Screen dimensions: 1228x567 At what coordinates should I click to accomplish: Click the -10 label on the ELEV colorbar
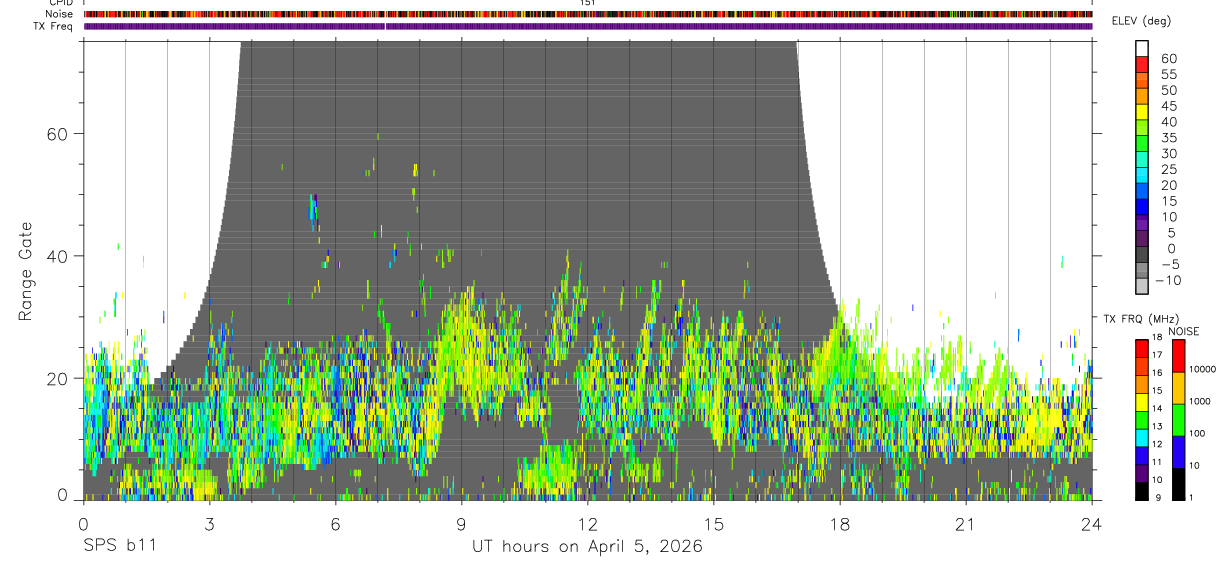pos(1168,280)
